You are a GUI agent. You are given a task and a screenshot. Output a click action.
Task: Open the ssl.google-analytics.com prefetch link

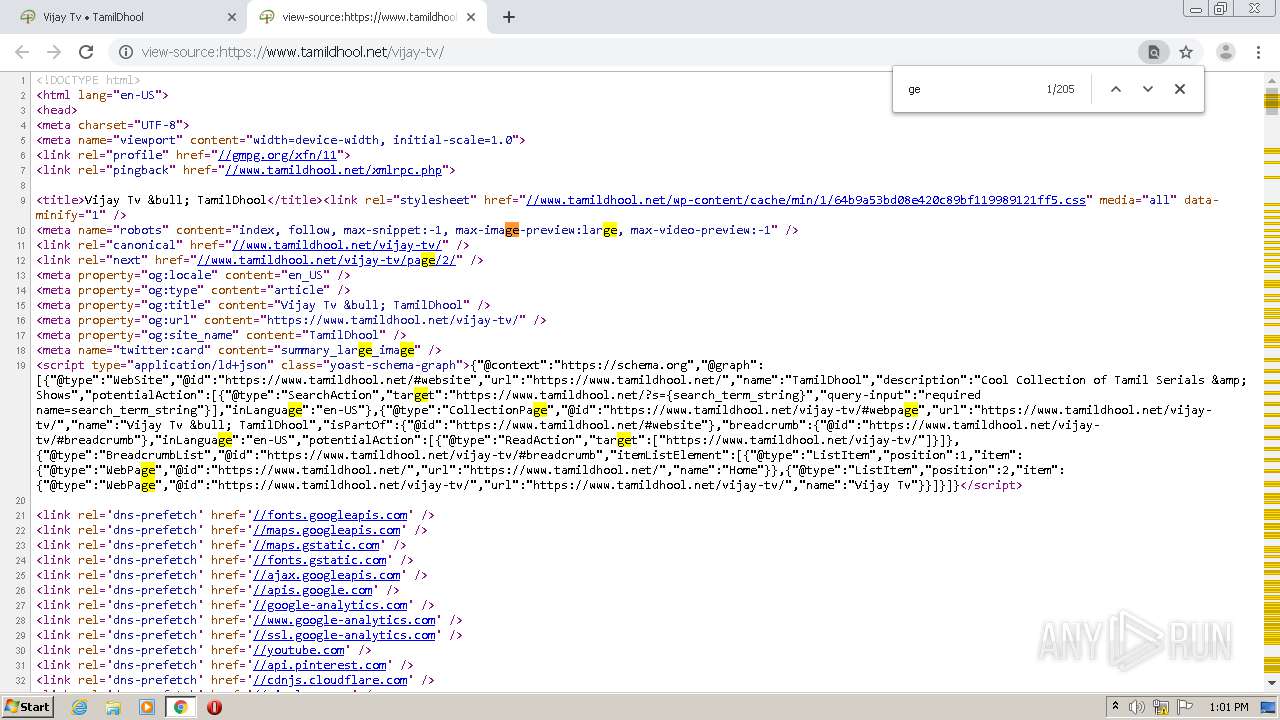(x=344, y=635)
